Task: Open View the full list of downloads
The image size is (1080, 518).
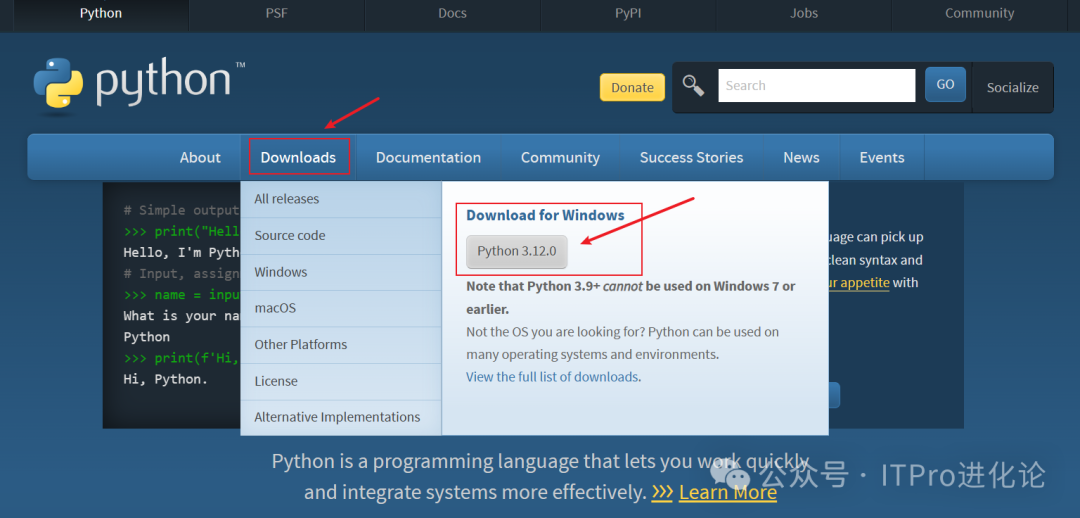Action: coord(552,377)
